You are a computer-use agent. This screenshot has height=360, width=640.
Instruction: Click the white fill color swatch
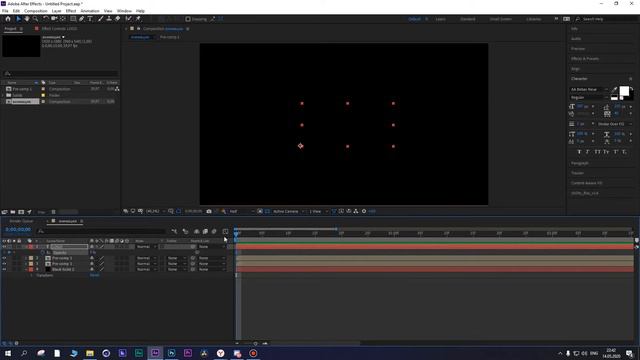(624, 91)
